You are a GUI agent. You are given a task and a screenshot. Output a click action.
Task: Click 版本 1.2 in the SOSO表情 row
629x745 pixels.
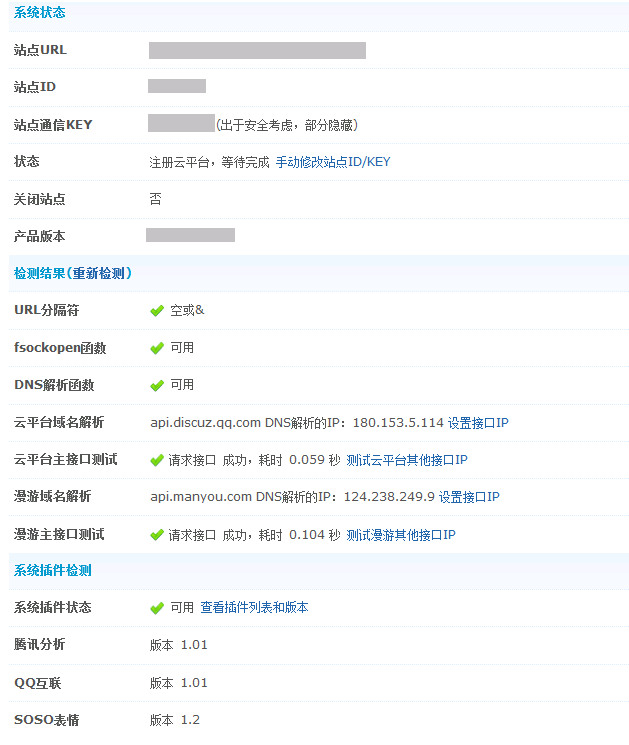[x=175, y=720]
